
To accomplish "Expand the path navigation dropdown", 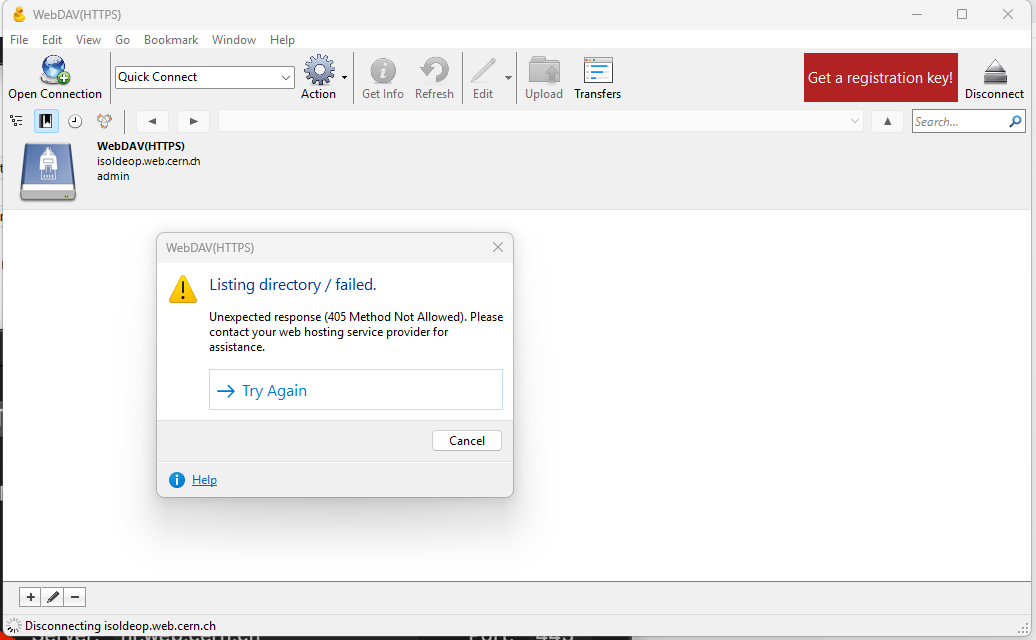I will (x=855, y=121).
